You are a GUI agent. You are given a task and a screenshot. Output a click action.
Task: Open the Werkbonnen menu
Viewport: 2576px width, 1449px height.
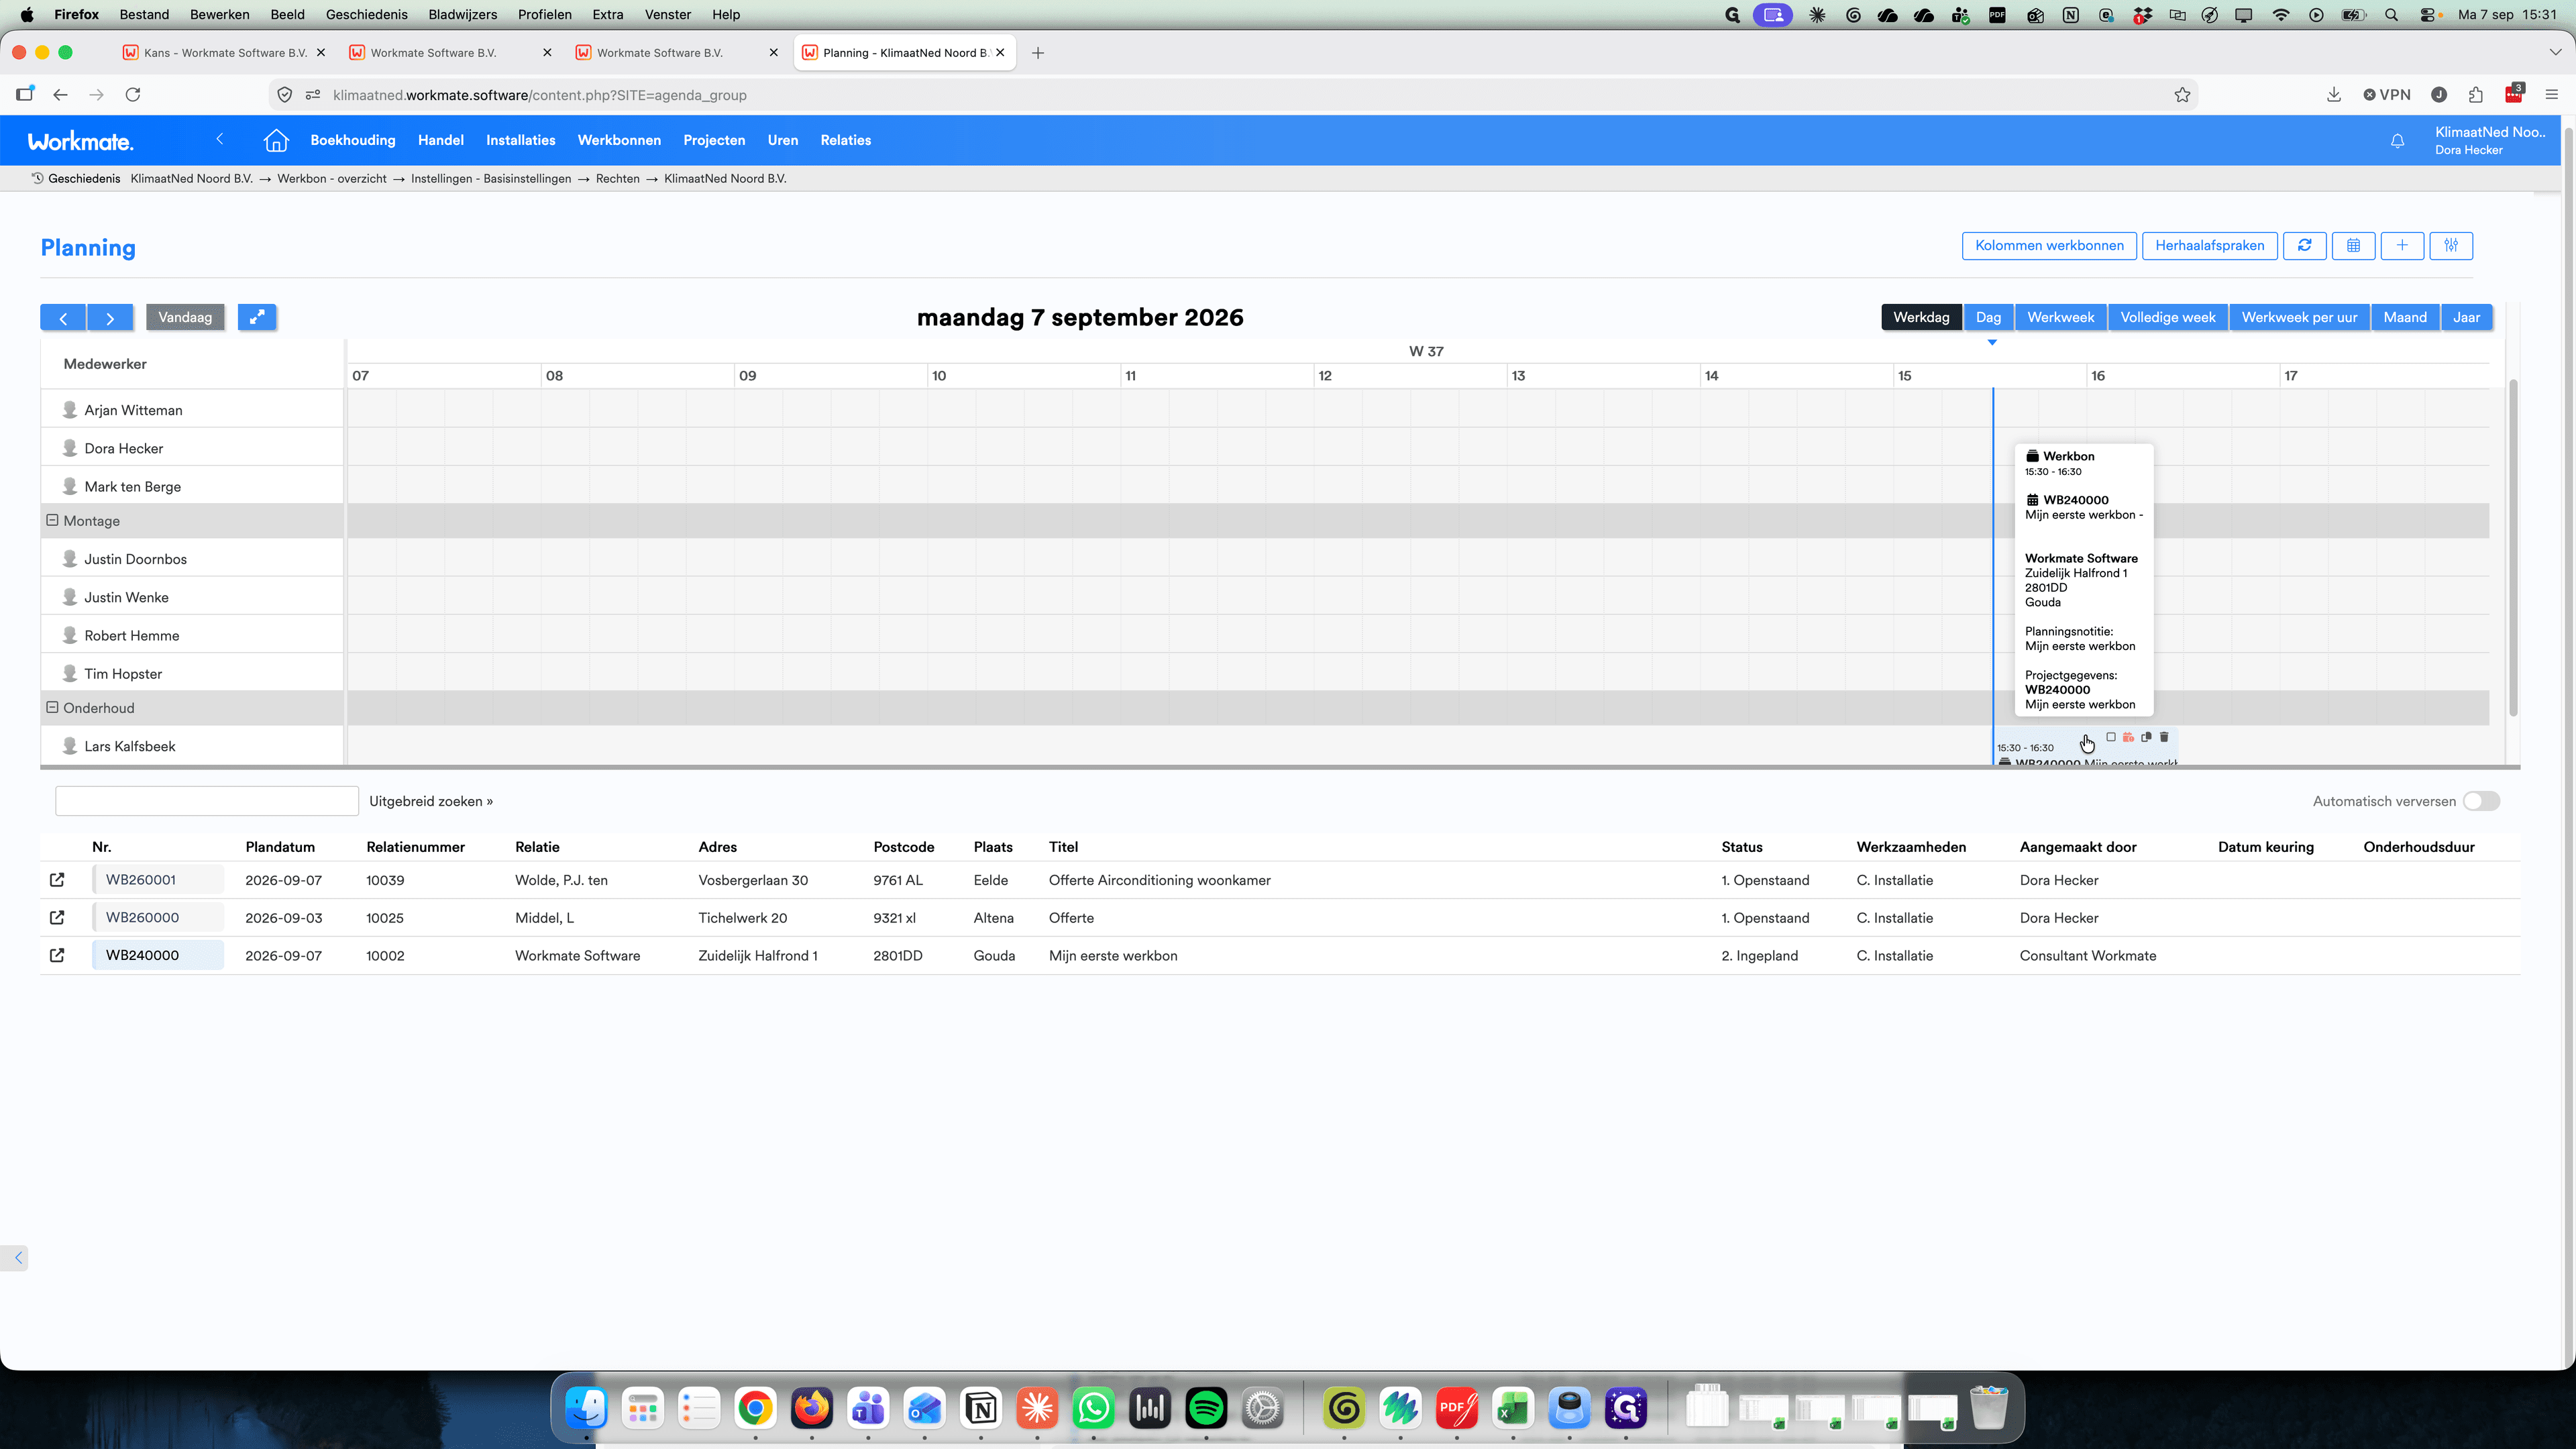tap(619, 140)
